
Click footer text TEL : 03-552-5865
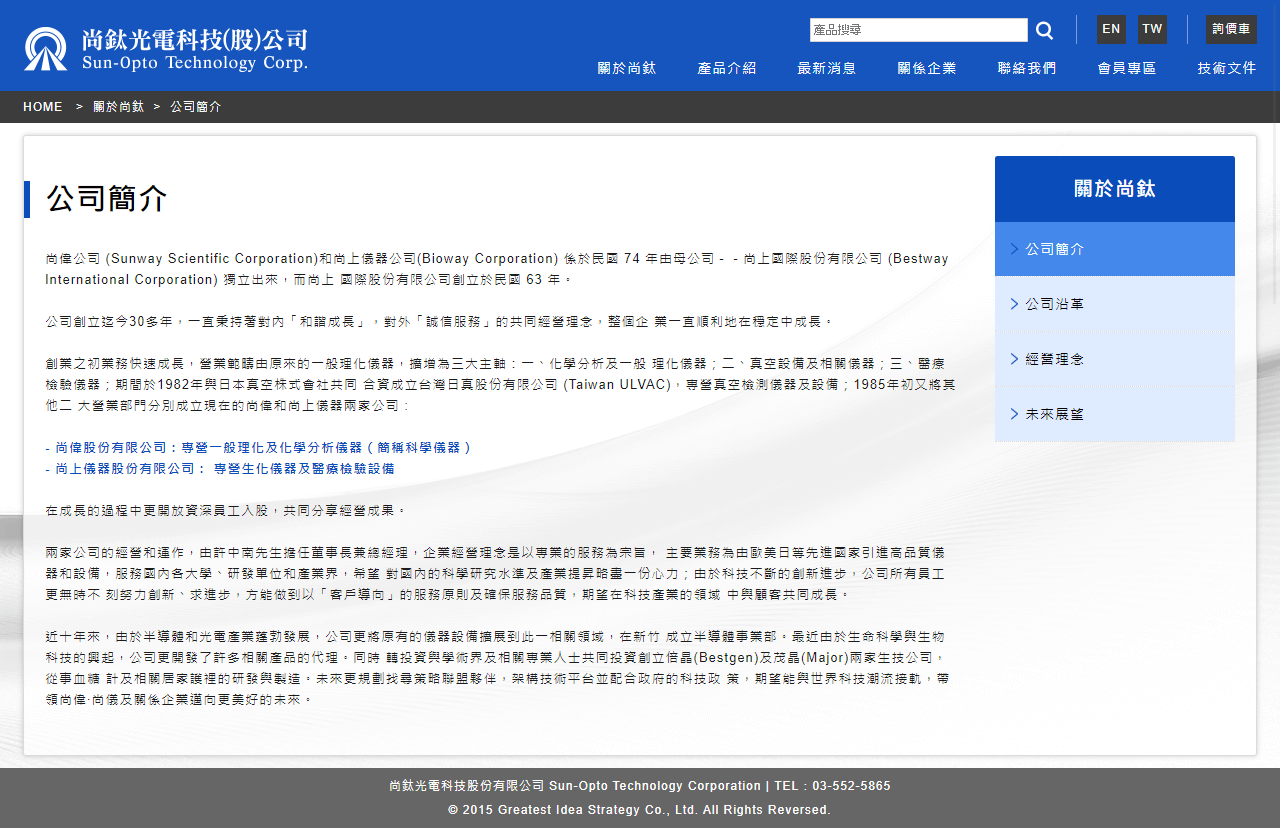[832, 786]
